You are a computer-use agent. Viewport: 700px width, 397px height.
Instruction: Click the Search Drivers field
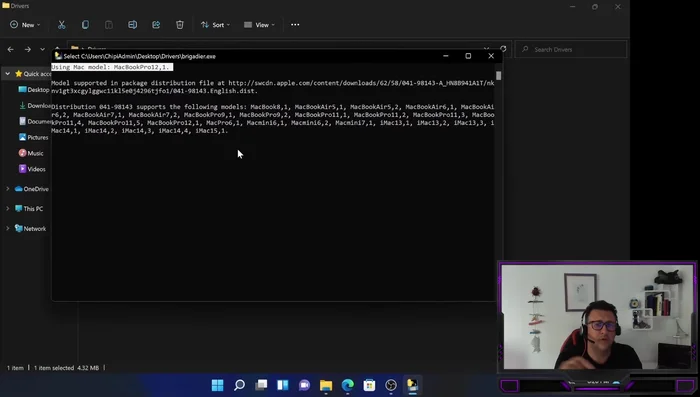(x=571, y=49)
